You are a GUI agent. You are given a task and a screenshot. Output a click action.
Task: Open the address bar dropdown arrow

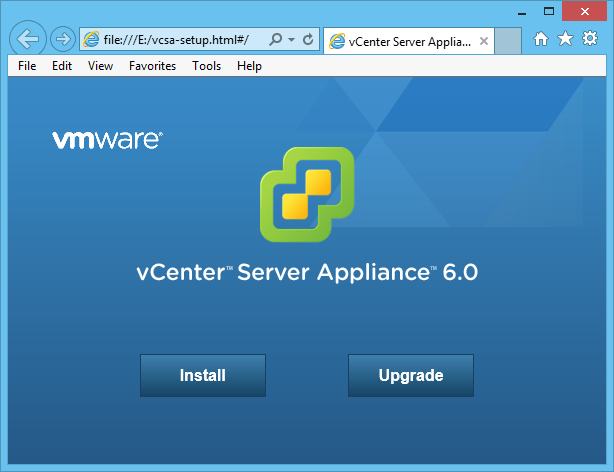(291, 40)
